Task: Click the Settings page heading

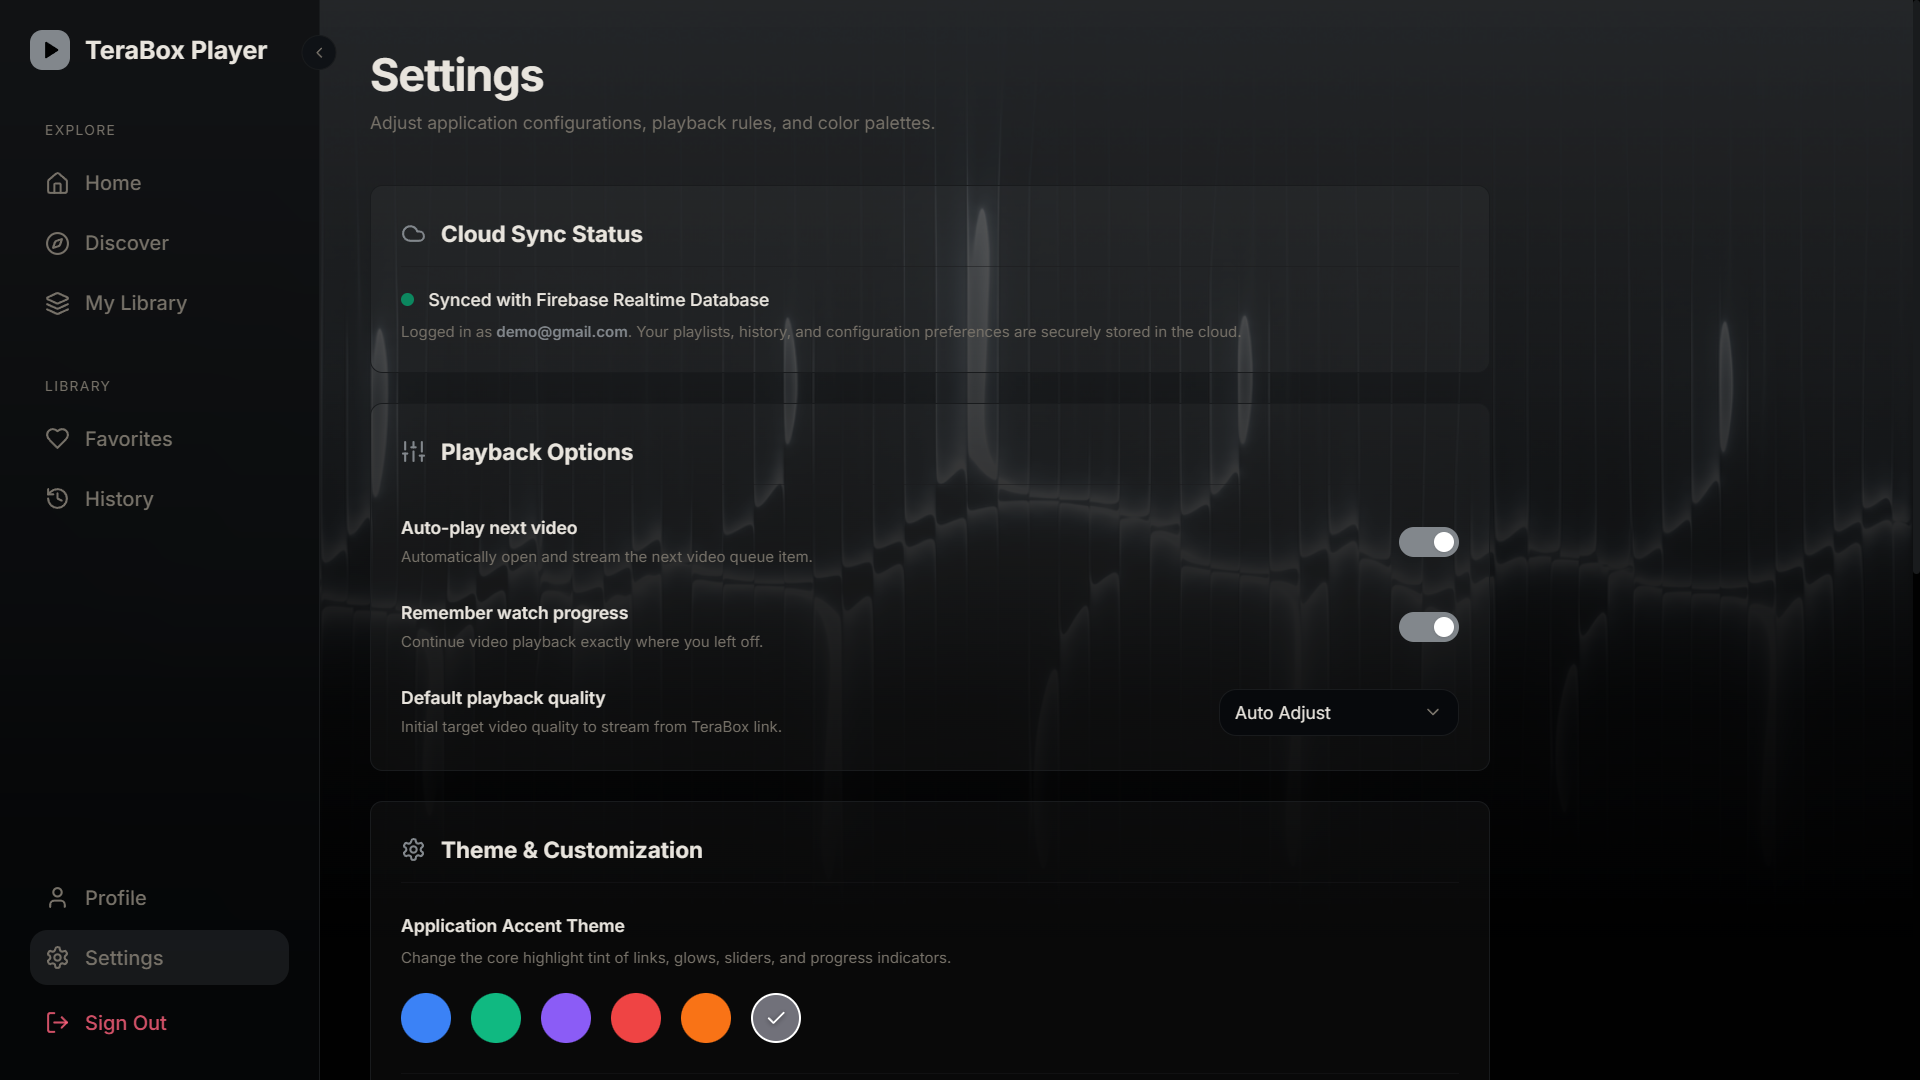Action: point(457,76)
